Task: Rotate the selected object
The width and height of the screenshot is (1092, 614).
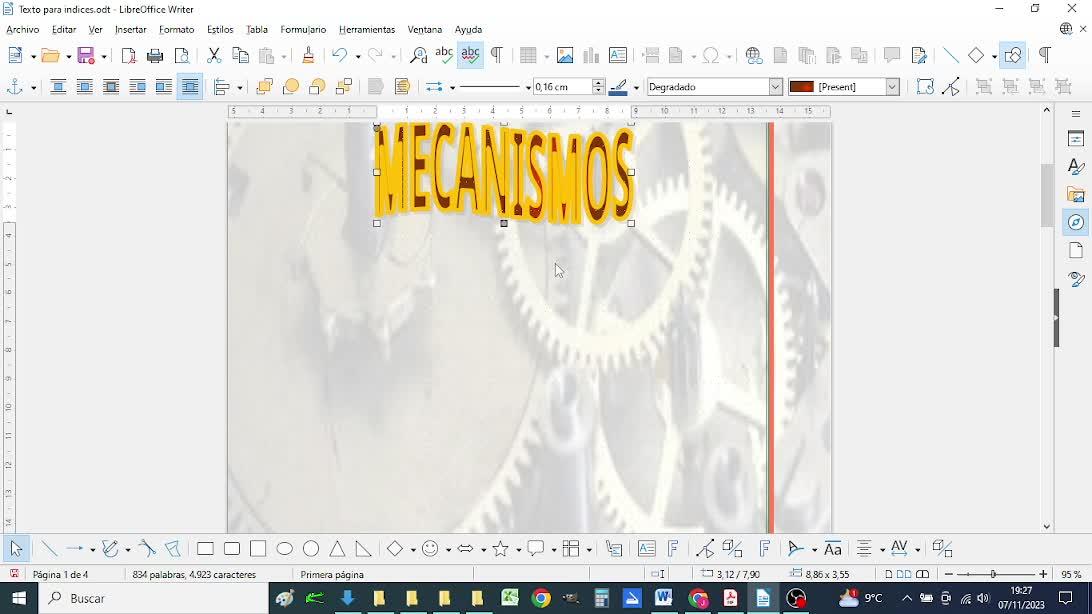Action: coord(925,87)
